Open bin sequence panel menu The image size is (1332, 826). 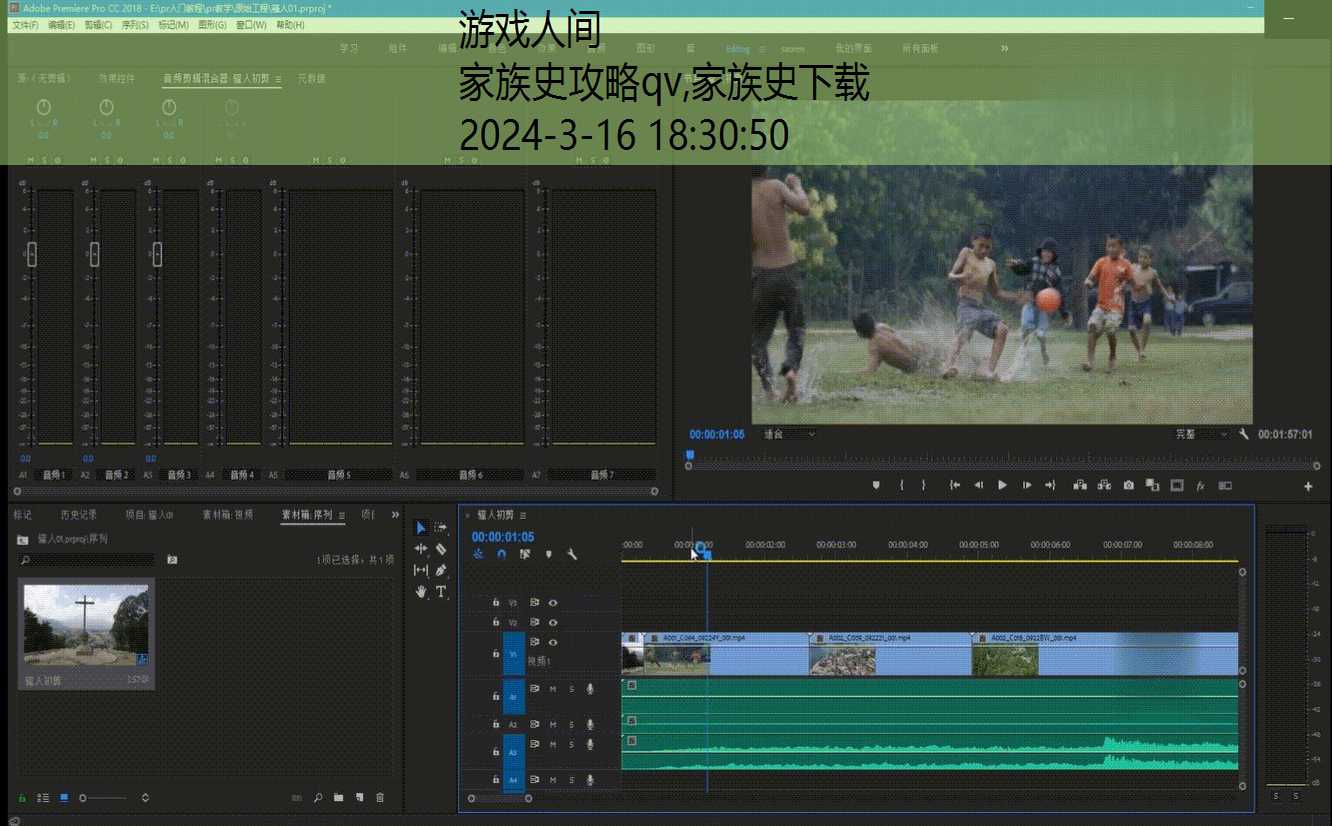(341, 515)
